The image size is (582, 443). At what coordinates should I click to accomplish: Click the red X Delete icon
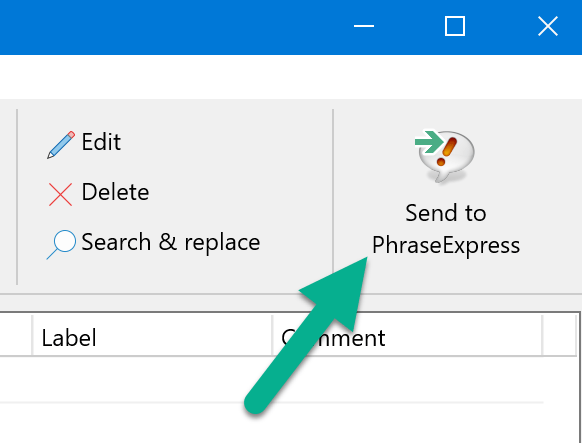(x=61, y=194)
